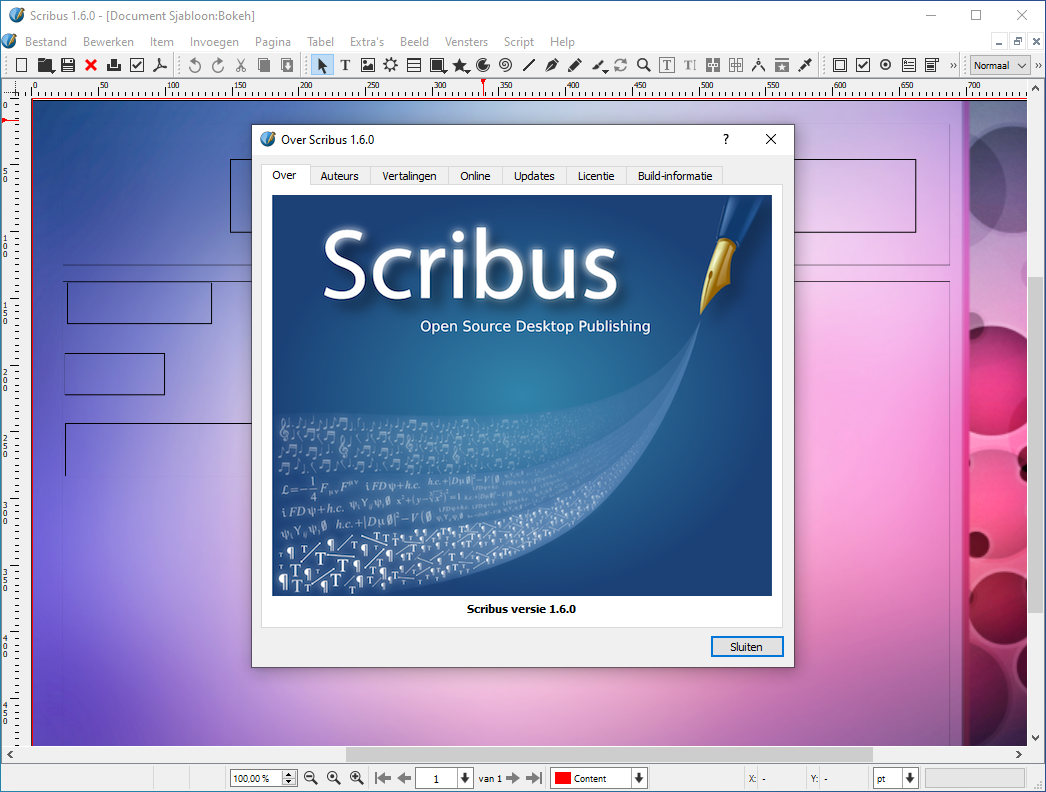Open the Save as PDF icon
This screenshot has height=792, width=1046.
coord(160,64)
